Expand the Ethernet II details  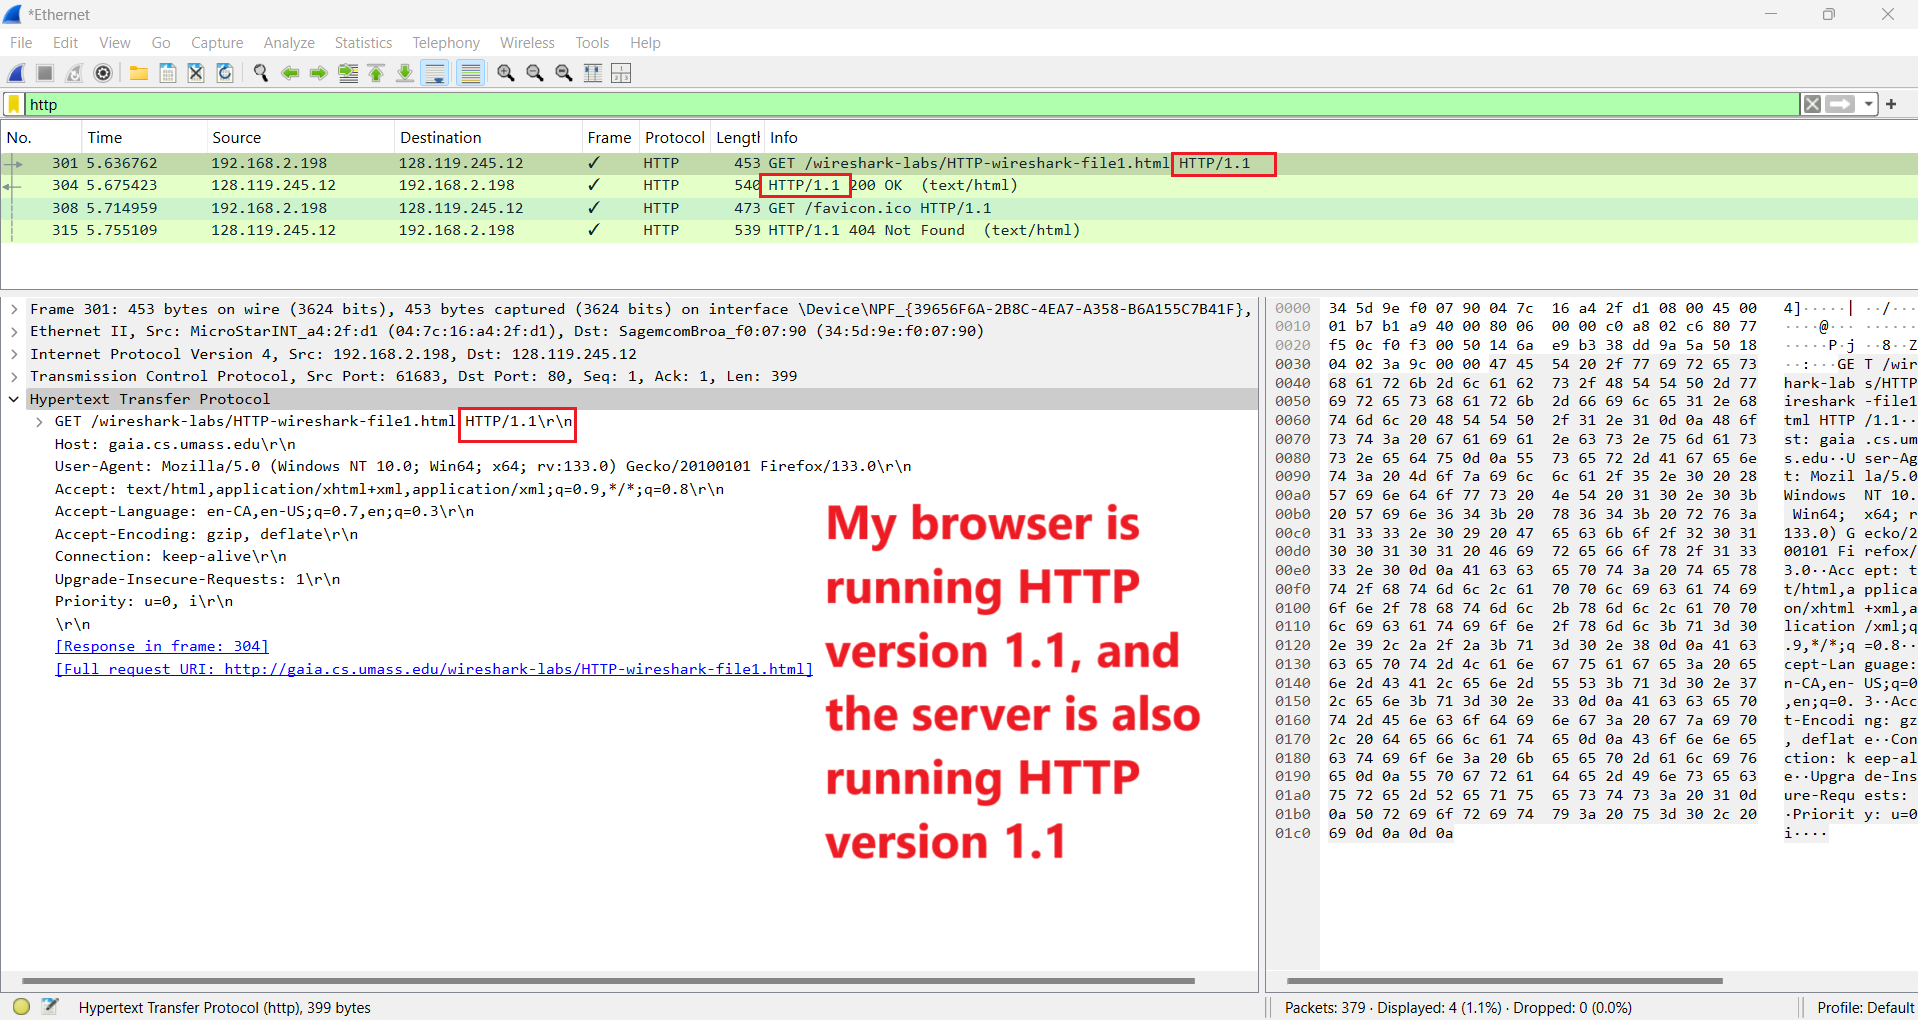click(14, 331)
